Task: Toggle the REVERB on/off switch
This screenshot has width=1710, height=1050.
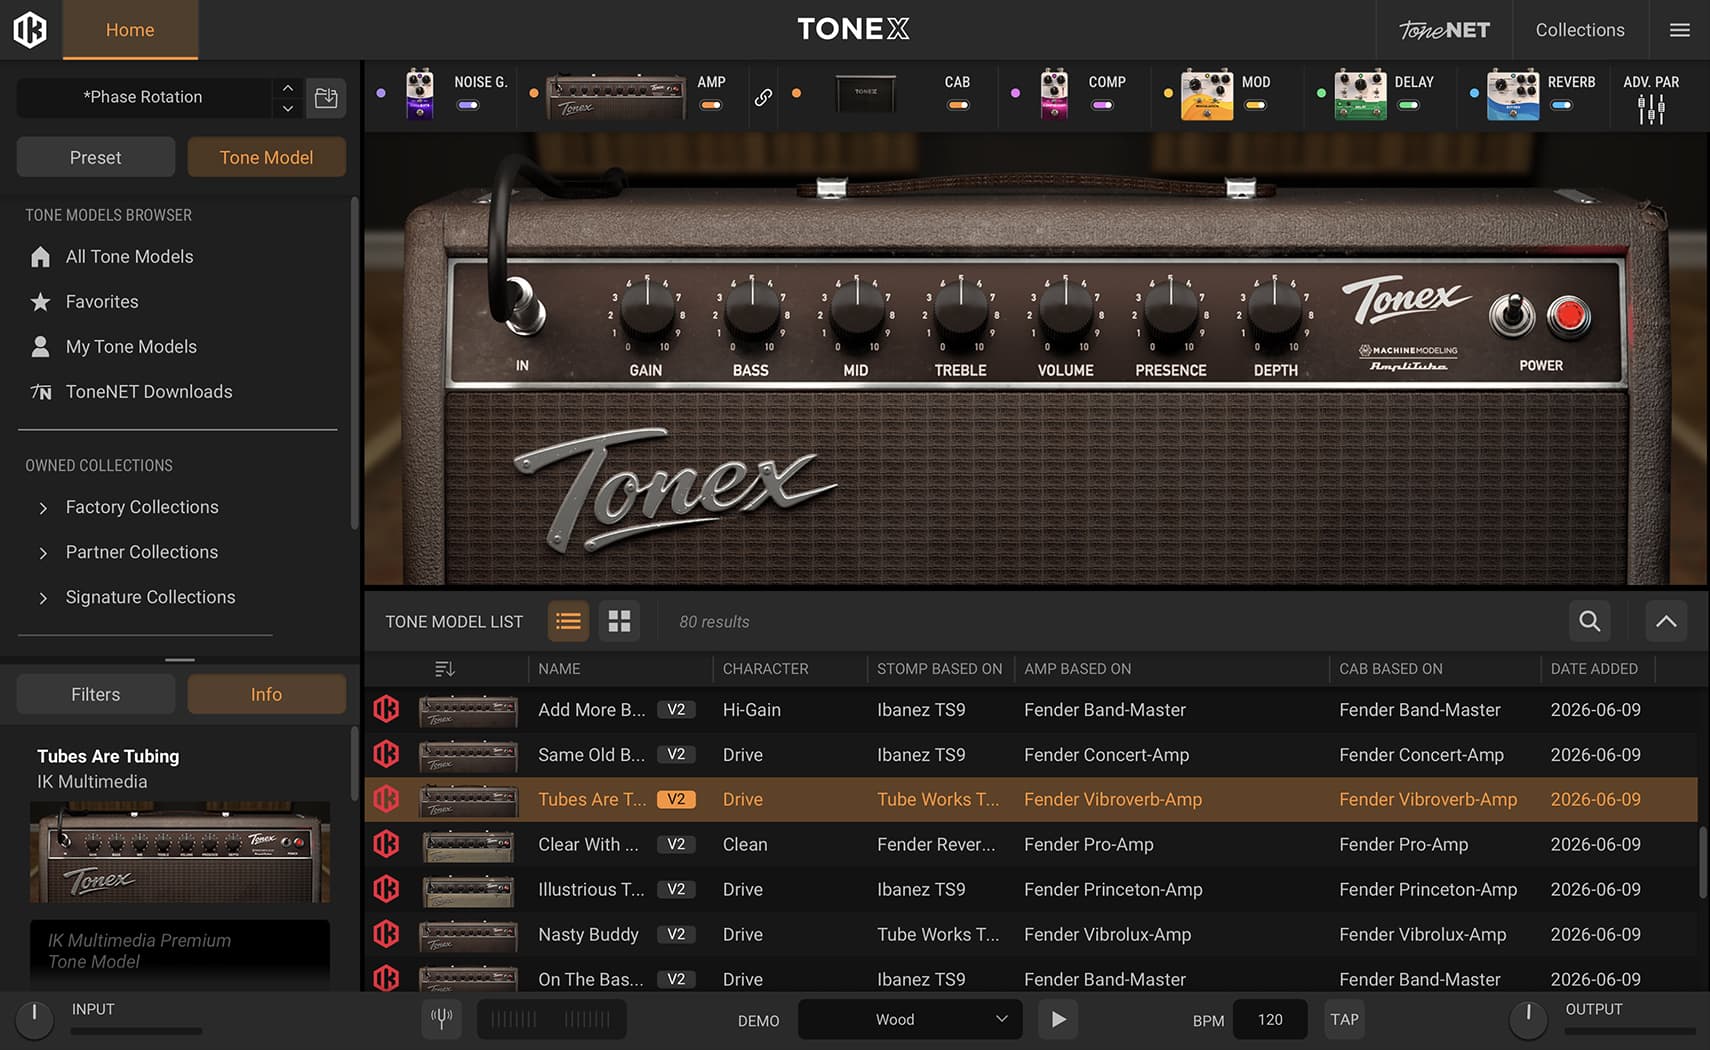Action: pyautogui.click(x=1561, y=105)
